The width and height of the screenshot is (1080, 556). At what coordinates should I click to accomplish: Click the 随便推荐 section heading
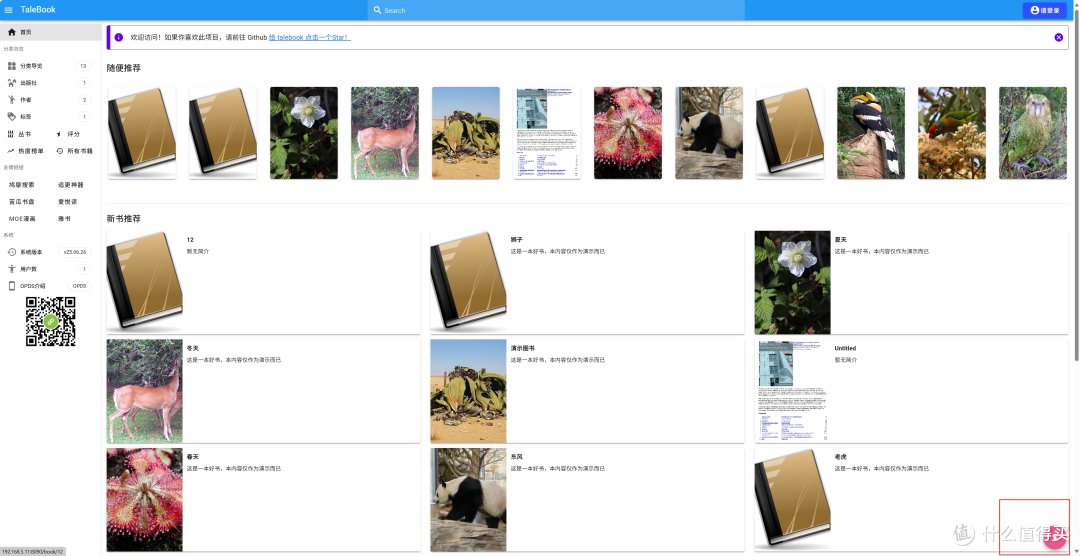pyautogui.click(x=123, y=68)
